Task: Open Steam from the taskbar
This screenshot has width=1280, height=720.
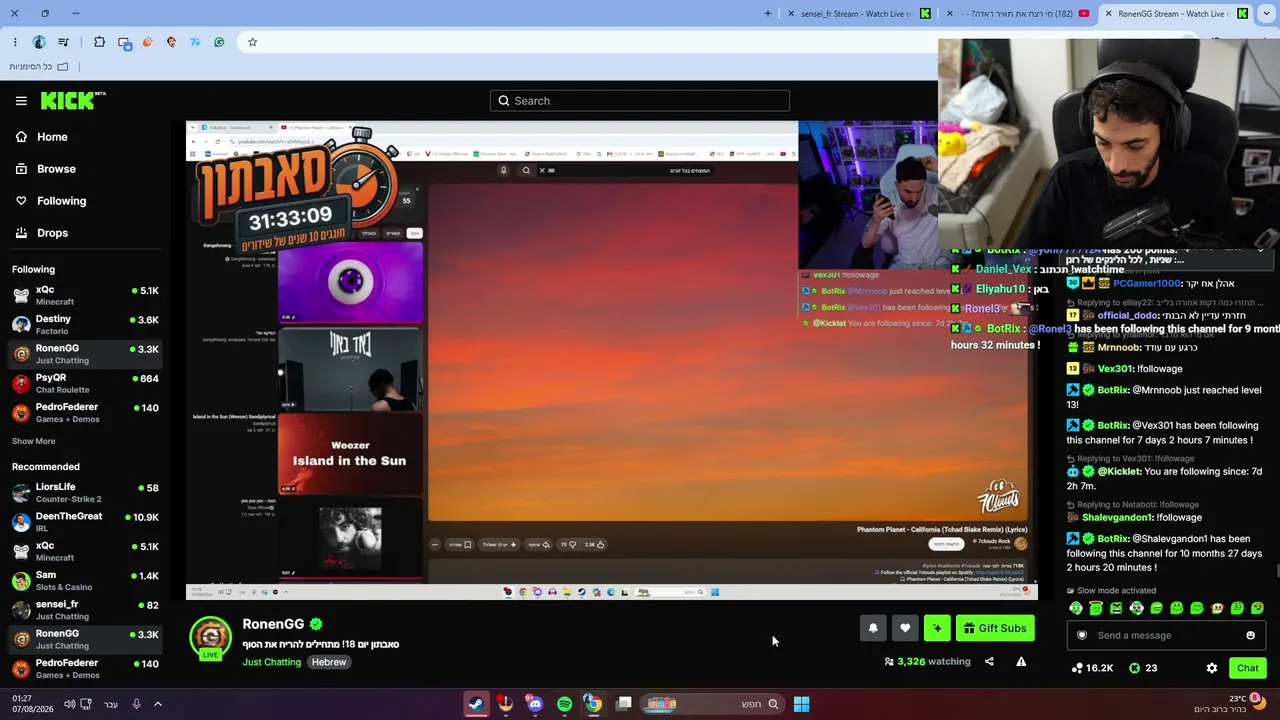Action: tap(476, 704)
